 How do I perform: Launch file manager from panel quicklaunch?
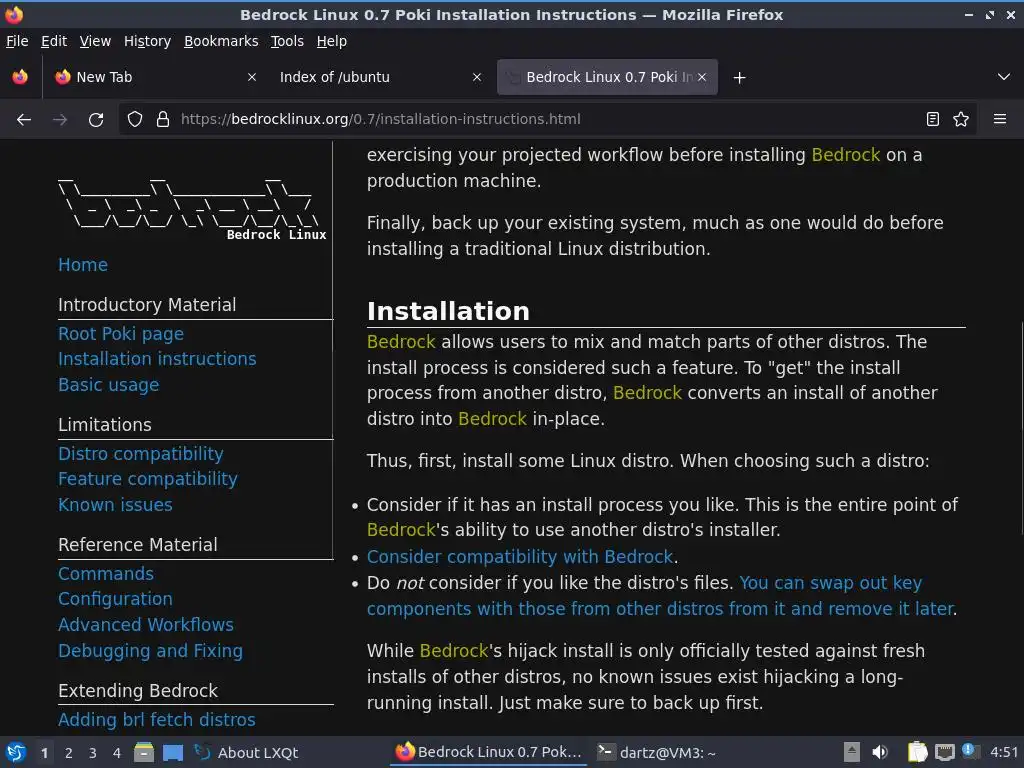coord(144,753)
